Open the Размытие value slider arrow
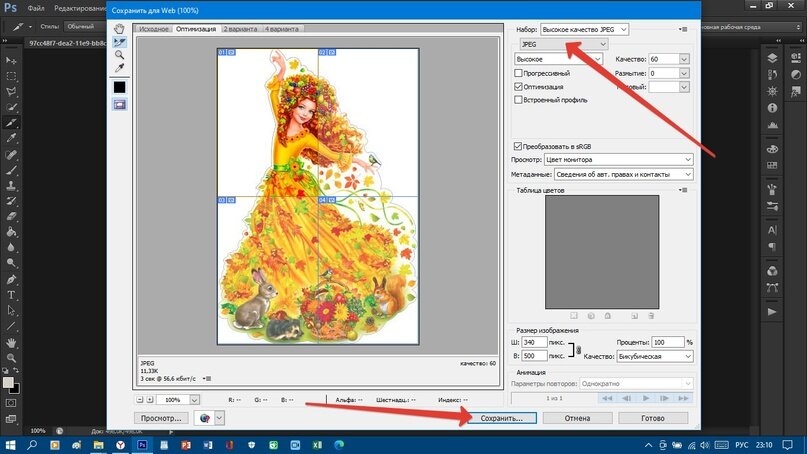This screenshot has height=454, width=807. pos(684,73)
